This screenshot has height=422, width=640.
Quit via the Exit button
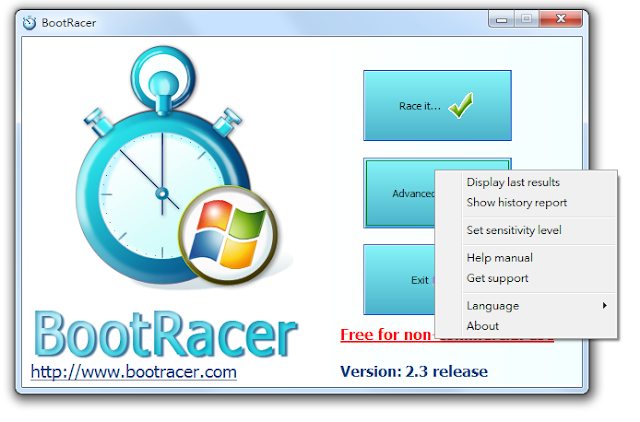tap(400, 280)
